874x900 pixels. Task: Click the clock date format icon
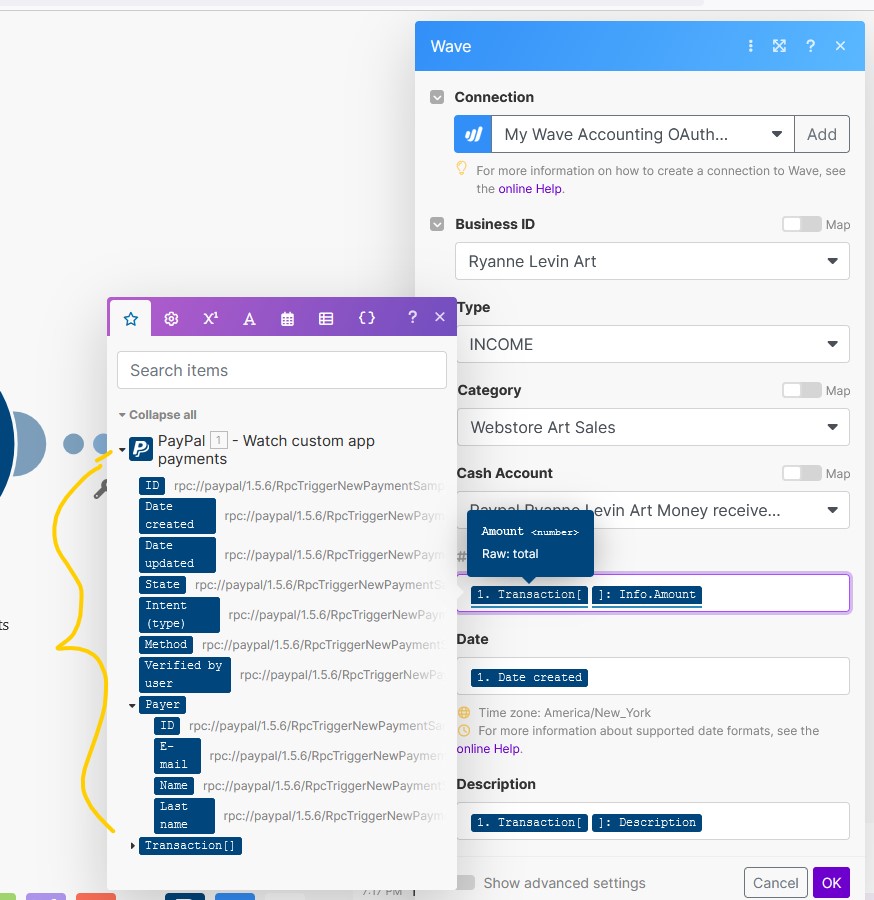tap(464, 731)
